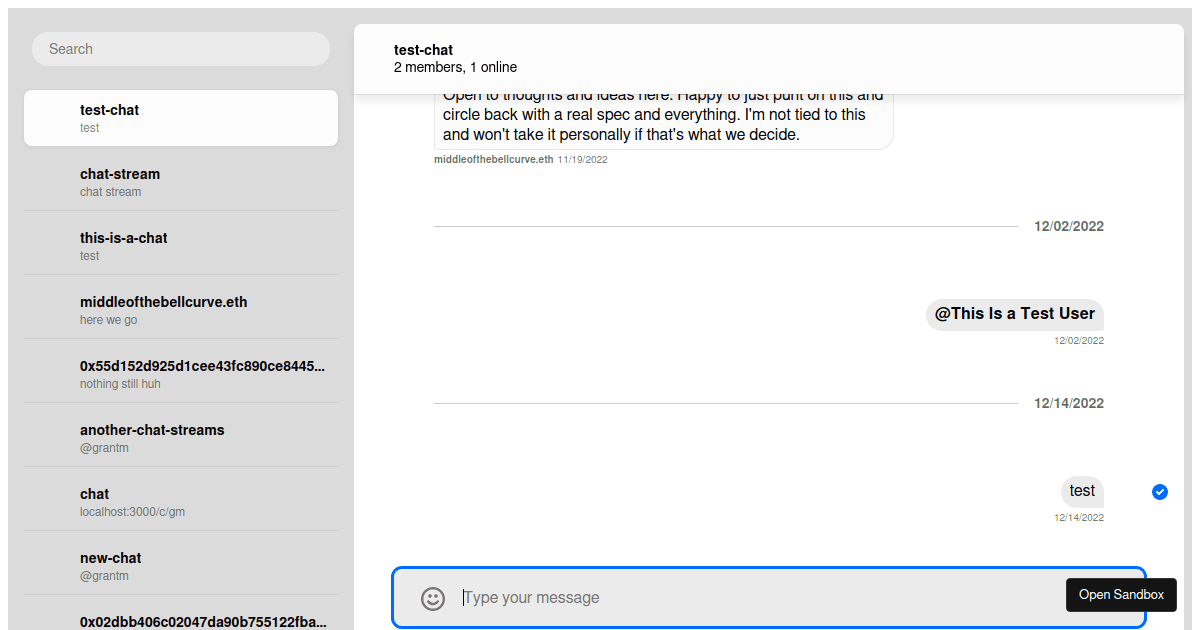Click the test-chat title in the header
This screenshot has width=1200, height=630.
click(x=423, y=50)
